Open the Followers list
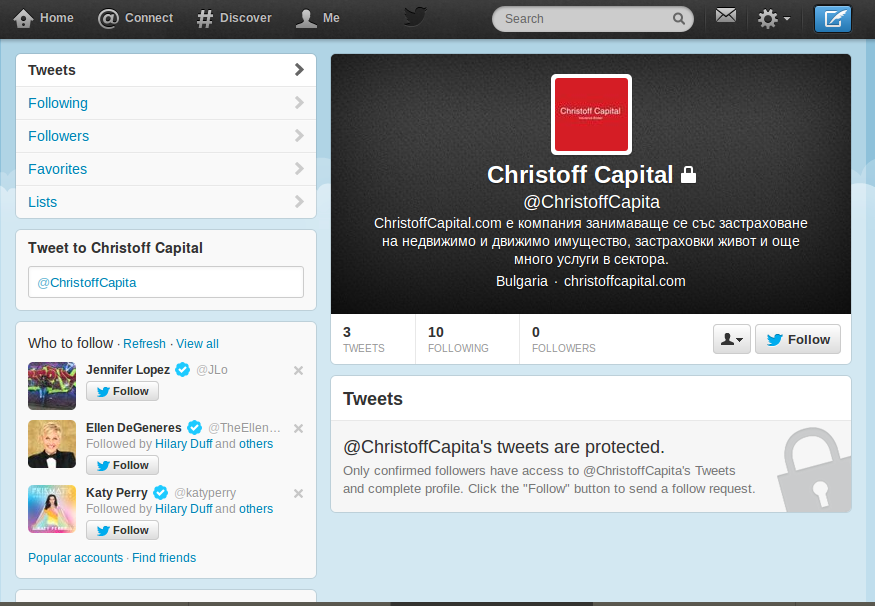Screen dimensions: 875x606 coord(166,136)
